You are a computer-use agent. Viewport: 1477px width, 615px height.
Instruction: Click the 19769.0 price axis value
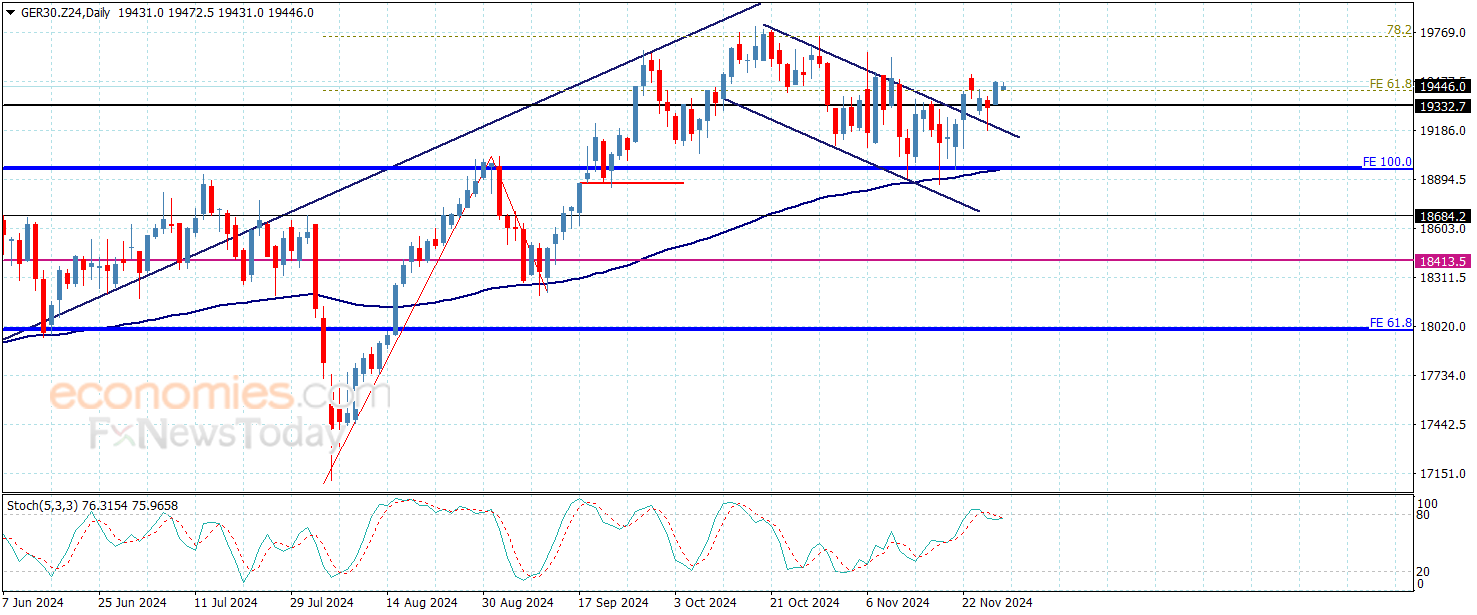(1443, 33)
